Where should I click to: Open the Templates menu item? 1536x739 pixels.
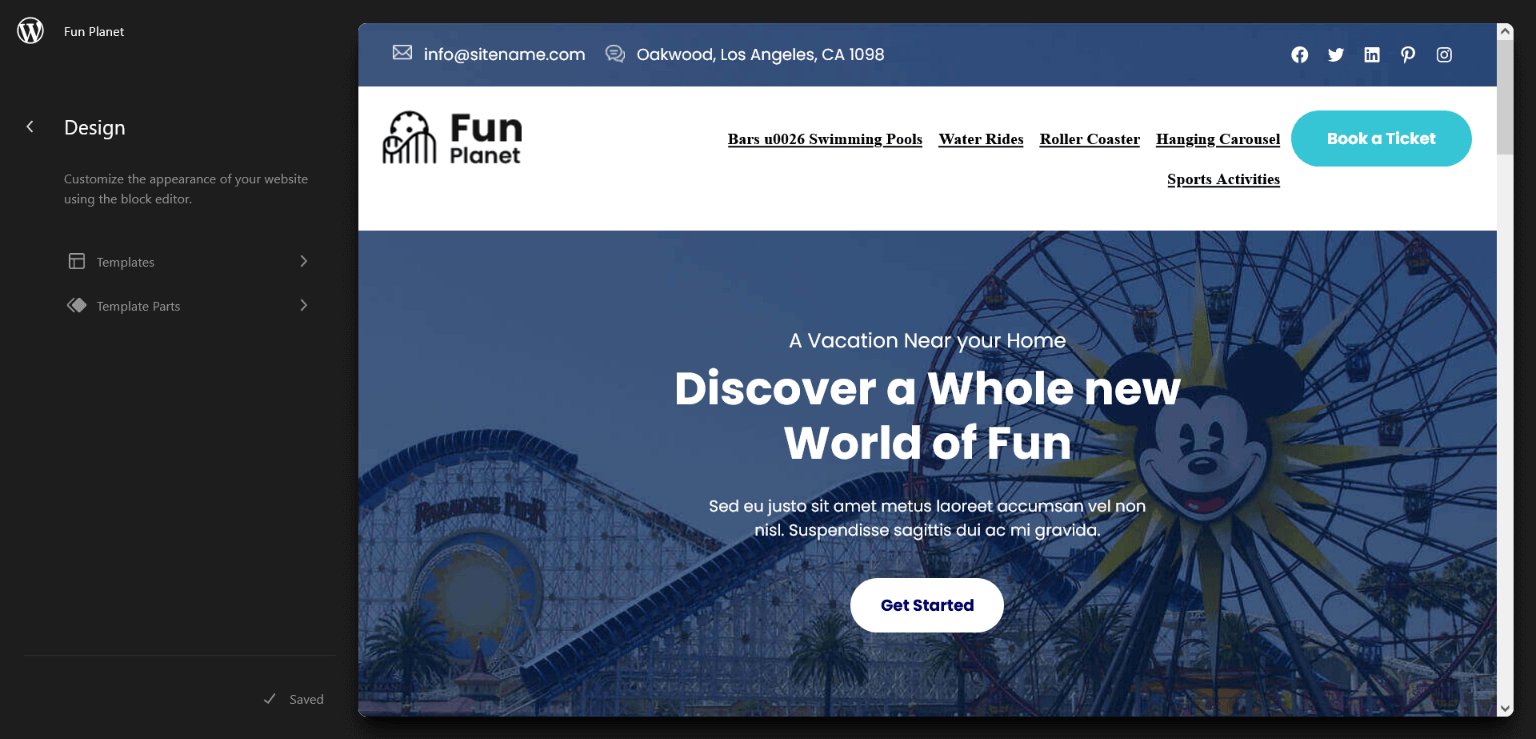[188, 261]
